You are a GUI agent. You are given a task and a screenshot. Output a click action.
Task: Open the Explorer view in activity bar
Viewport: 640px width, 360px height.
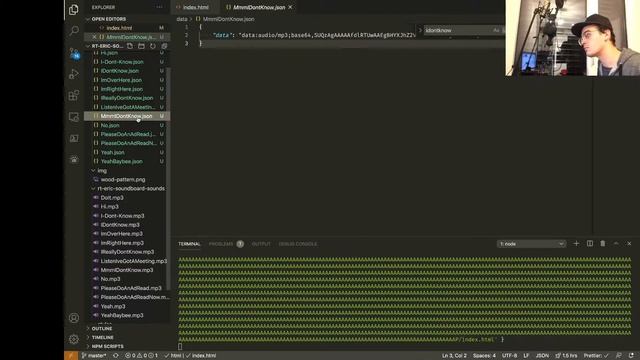[x=74, y=9]
